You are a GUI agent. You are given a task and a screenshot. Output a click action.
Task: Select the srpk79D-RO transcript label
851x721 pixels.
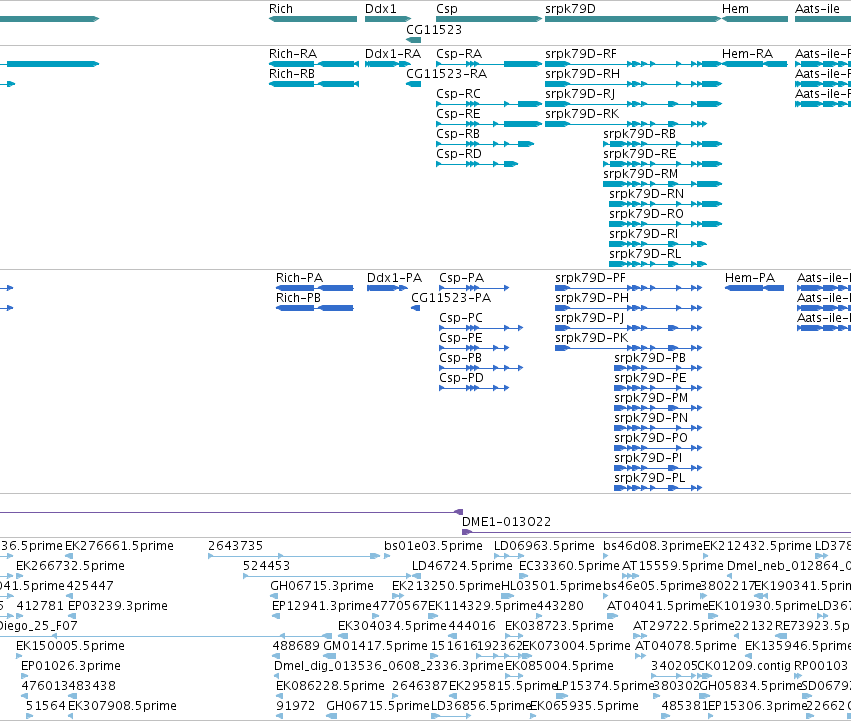point(646,214)
